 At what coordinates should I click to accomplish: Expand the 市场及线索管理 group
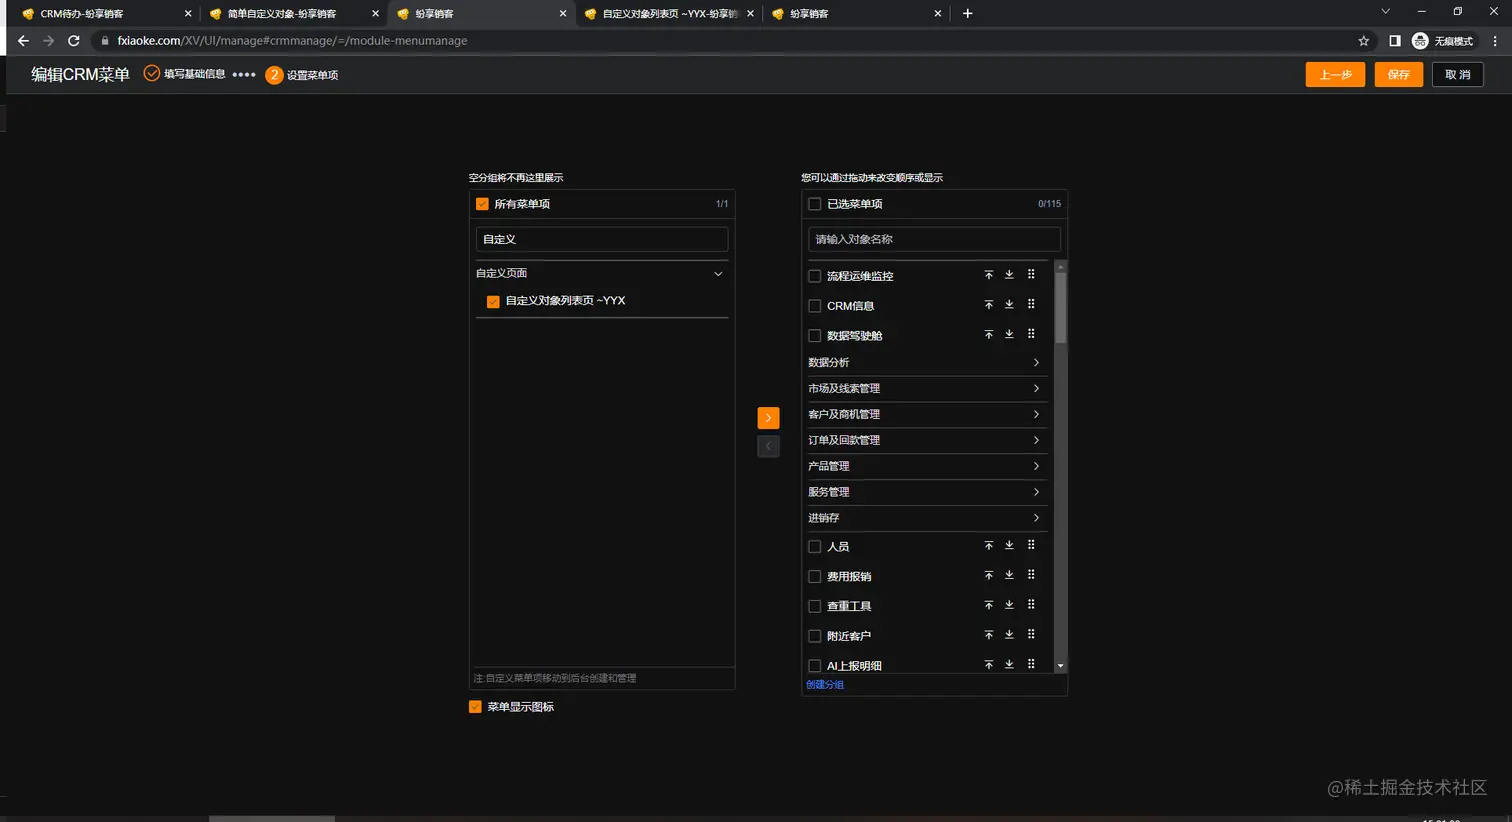click(1036, 388)
